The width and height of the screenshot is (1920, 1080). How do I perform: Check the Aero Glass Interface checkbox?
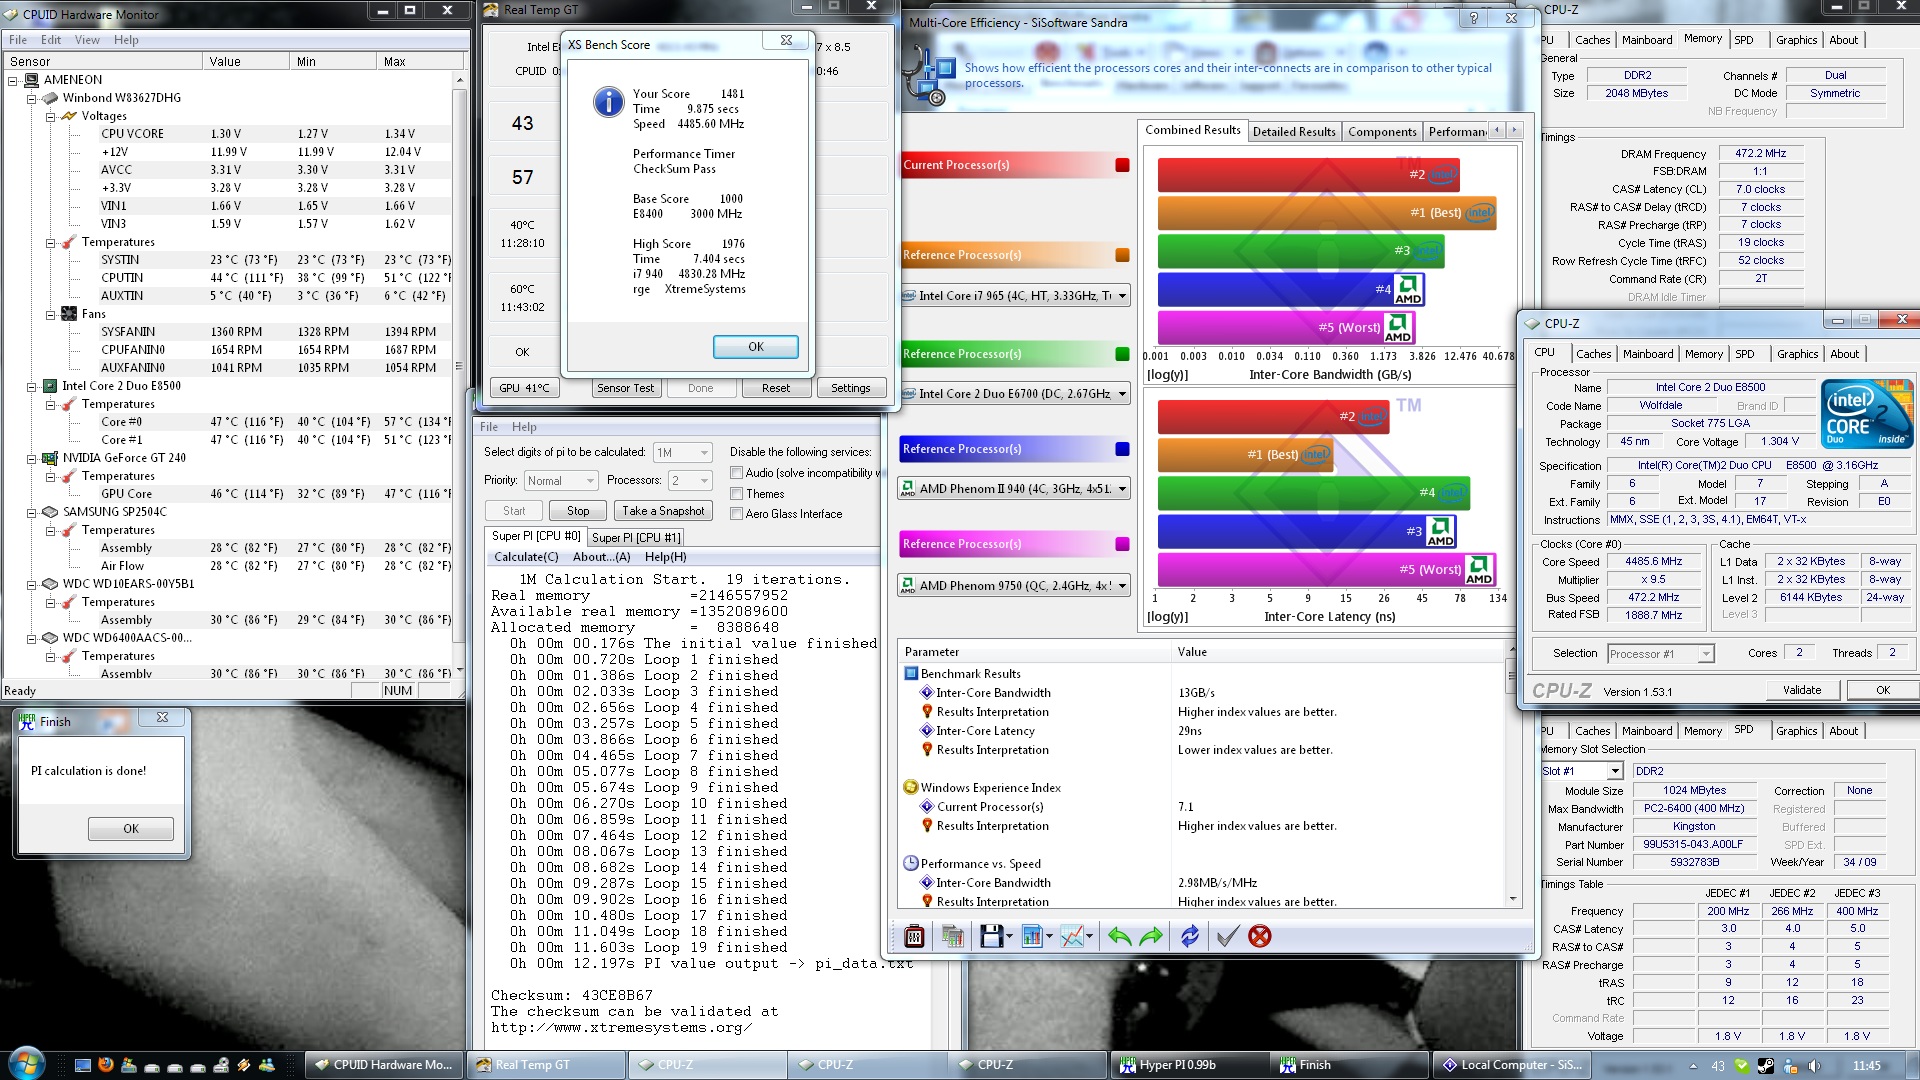pyautogui.click(x=736, y=514)
